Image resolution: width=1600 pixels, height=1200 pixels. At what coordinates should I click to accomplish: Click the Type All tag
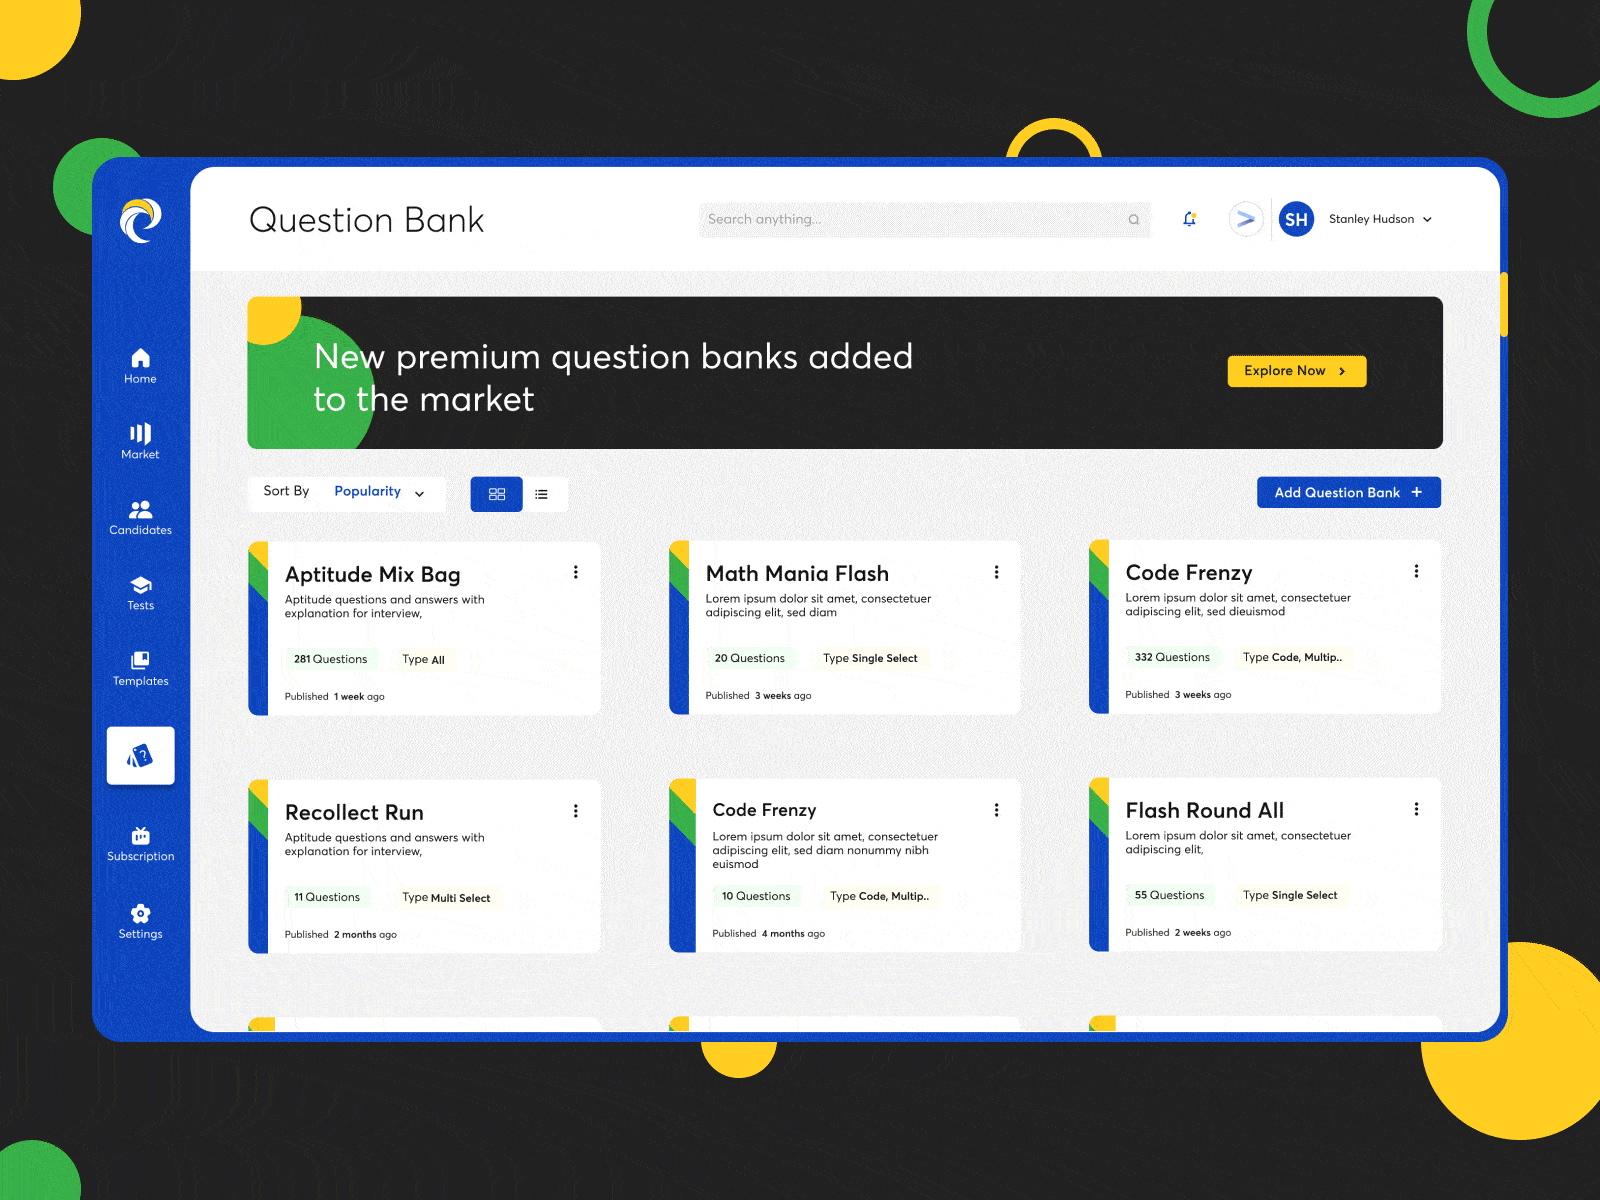[x=424, y=659]
